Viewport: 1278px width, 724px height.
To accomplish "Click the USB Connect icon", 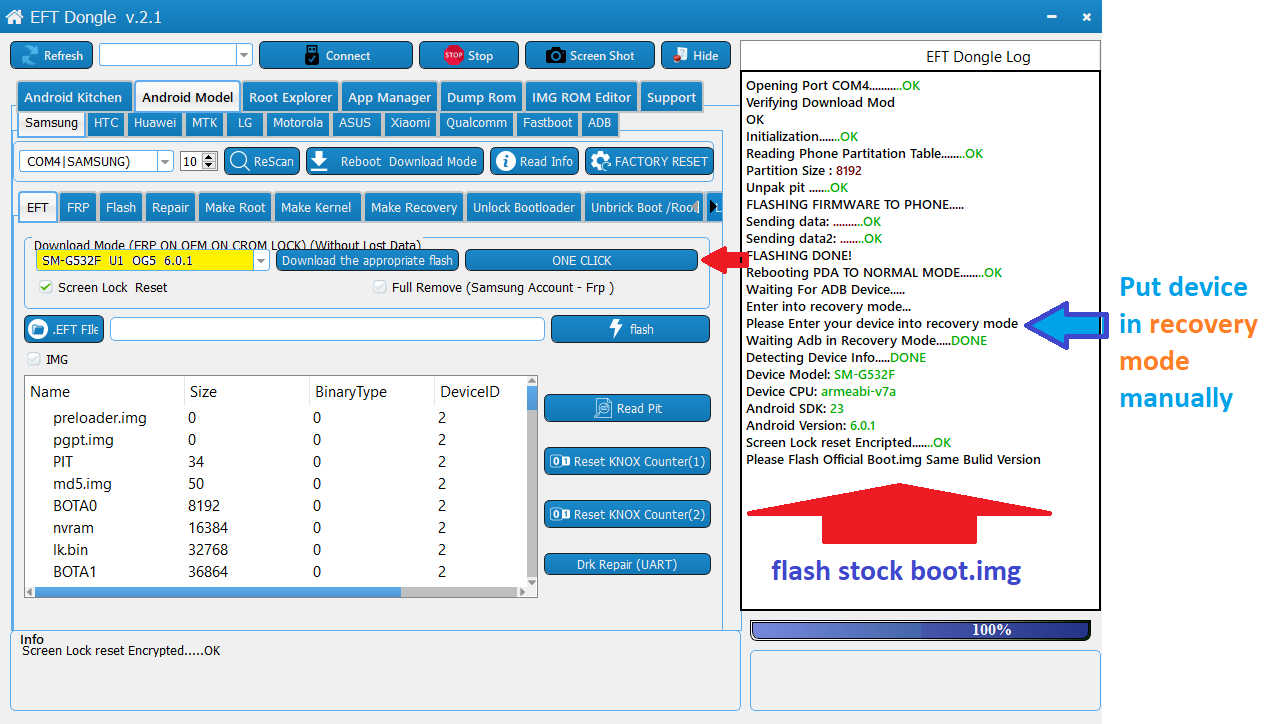I will [x=310, y=55].
